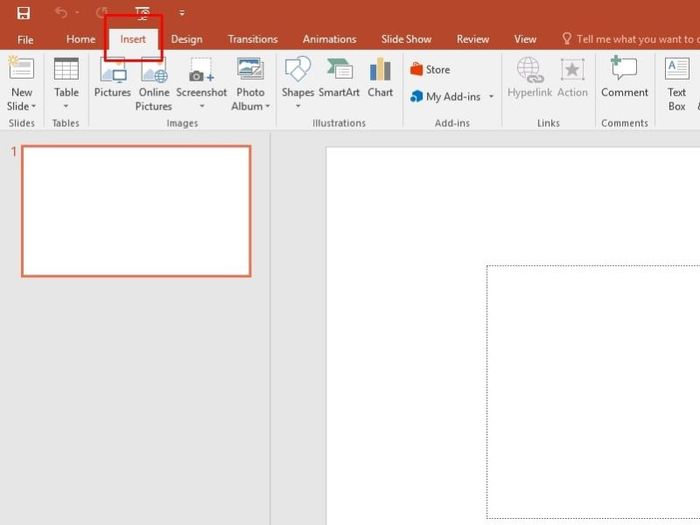Open the Undo history dropdown arrow
Screen dimensions: 700x525
coord(77,12)
